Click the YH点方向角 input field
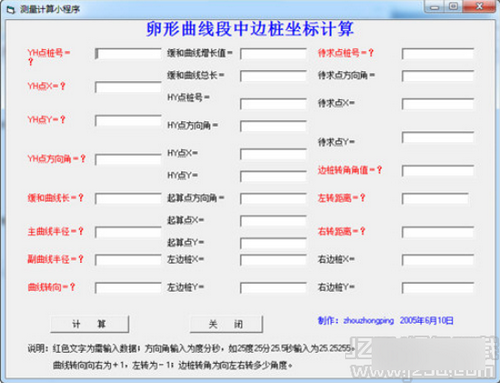This screenshot has width=500, height=383. pyautogui.click(x=128, y=160)
